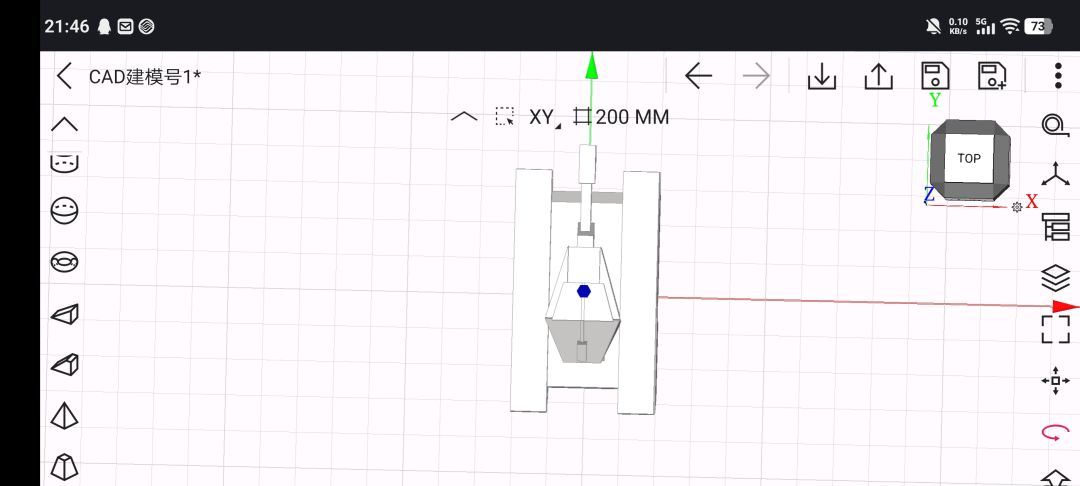This screenshot has width=1080, height=486.
Task: Click the TOP face of view cube
Action: coord(968,158)
